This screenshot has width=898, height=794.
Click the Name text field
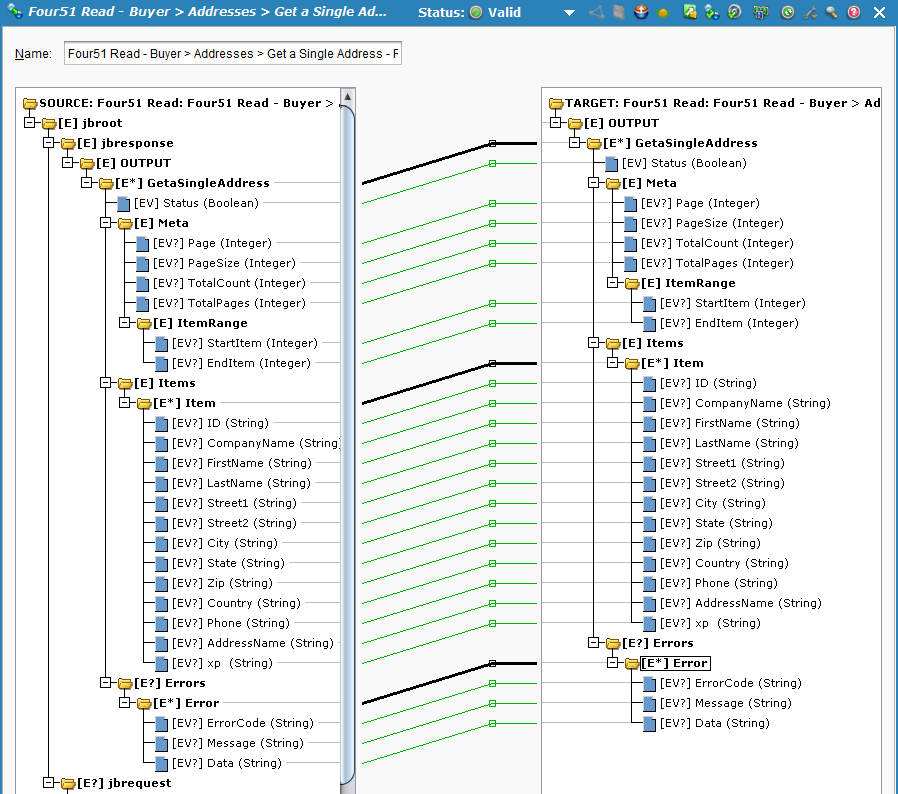point(232,54)
